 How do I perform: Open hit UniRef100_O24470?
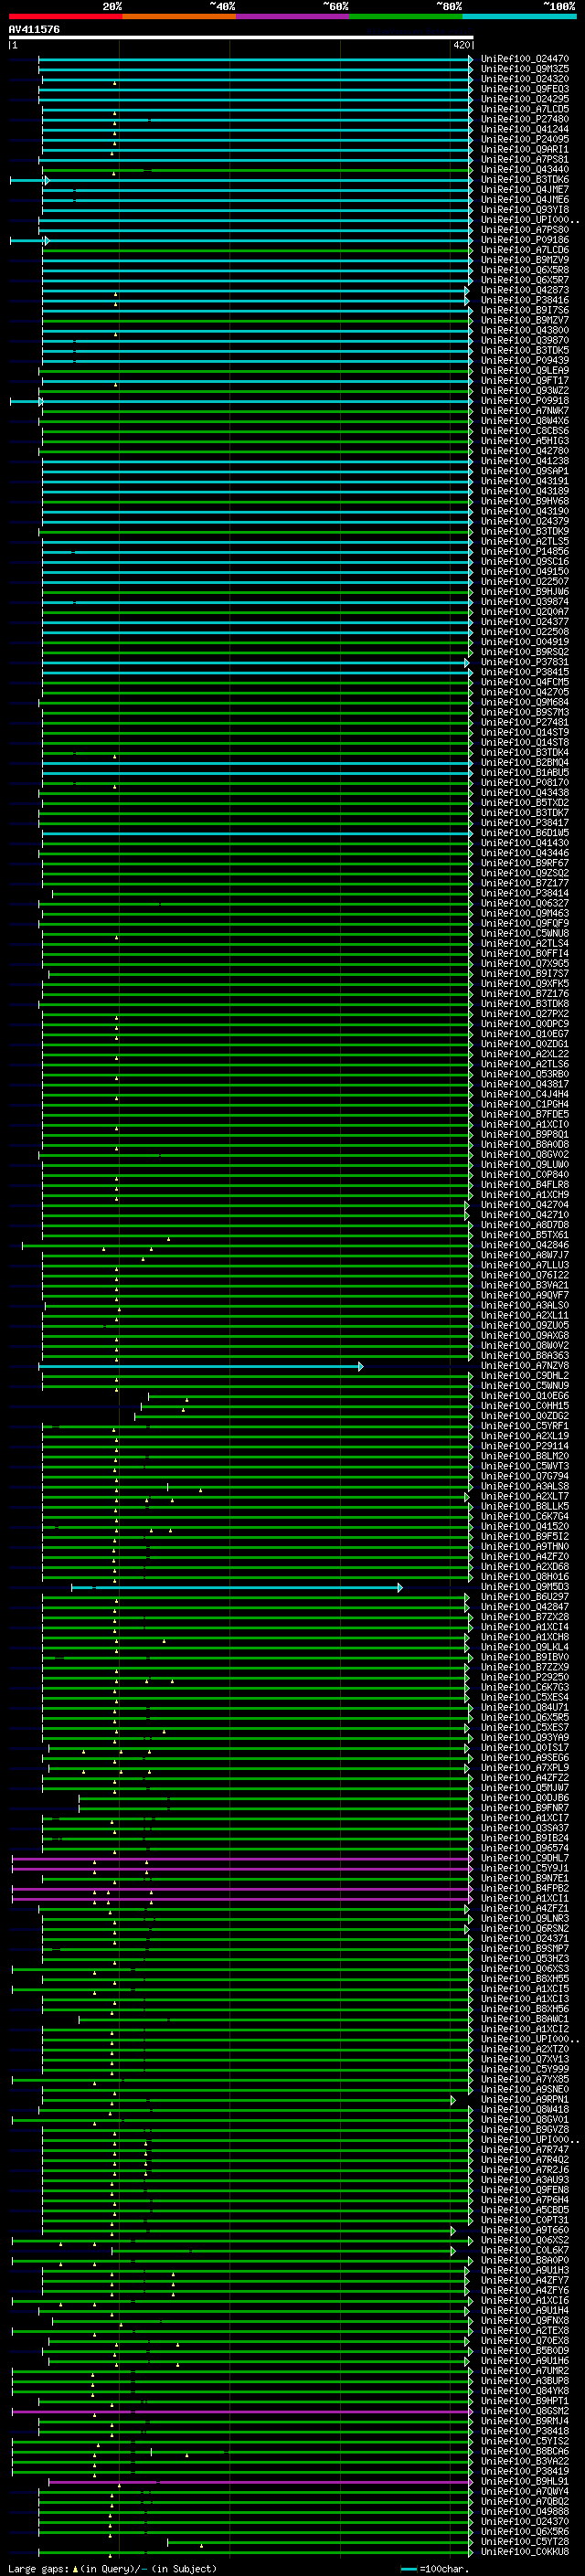pos(525,59)
